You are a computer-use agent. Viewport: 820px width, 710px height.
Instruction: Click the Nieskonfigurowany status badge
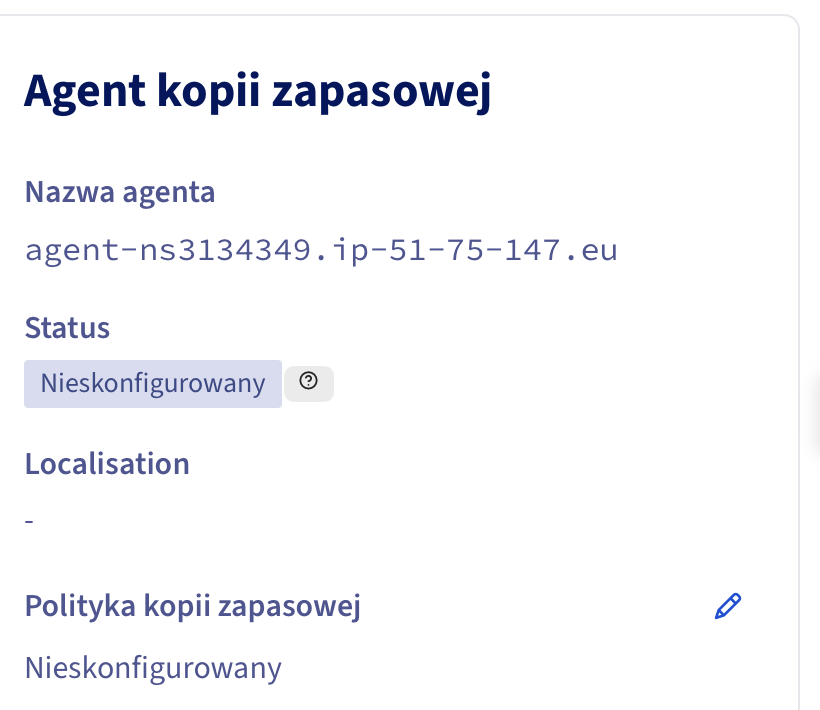[153, 384]
